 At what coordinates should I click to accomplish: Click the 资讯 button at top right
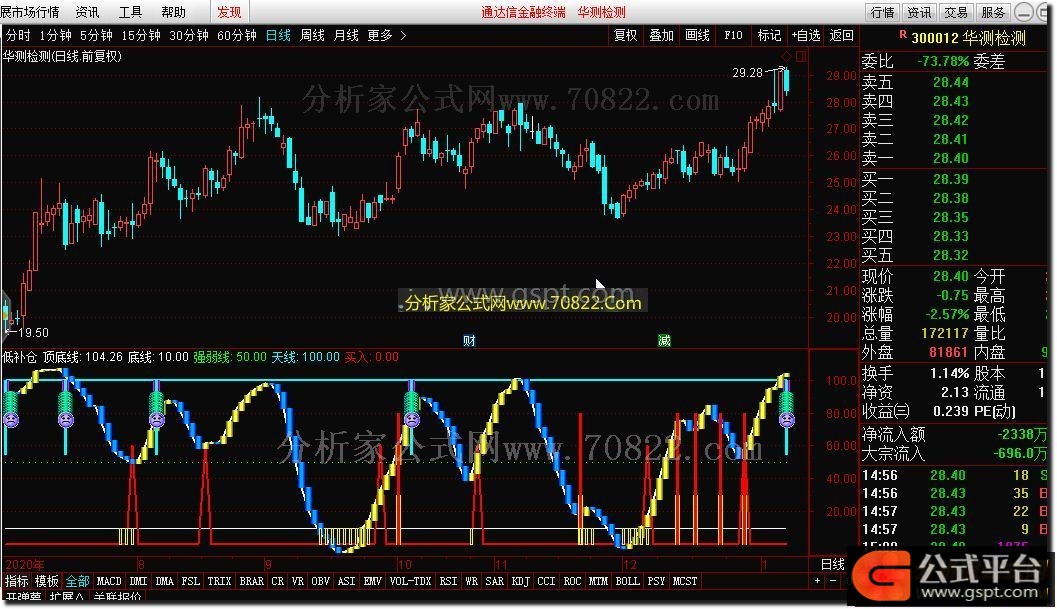click(919, 12)
